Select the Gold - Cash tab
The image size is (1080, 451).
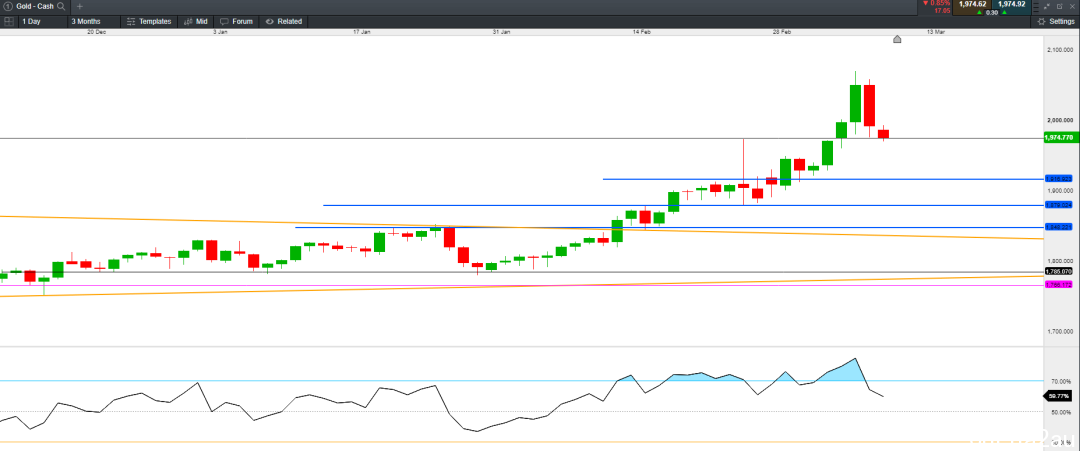coord(35,6)
